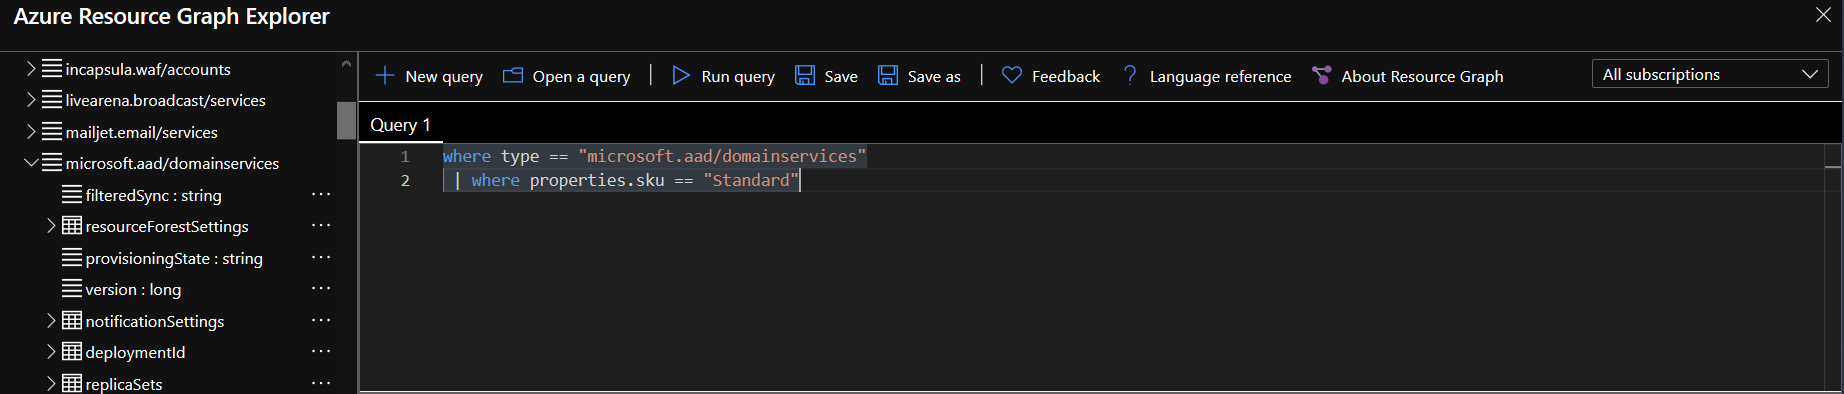Click the Language reference question mark icon
This screenshot has height=394, width=1844.
(1130, 75)
